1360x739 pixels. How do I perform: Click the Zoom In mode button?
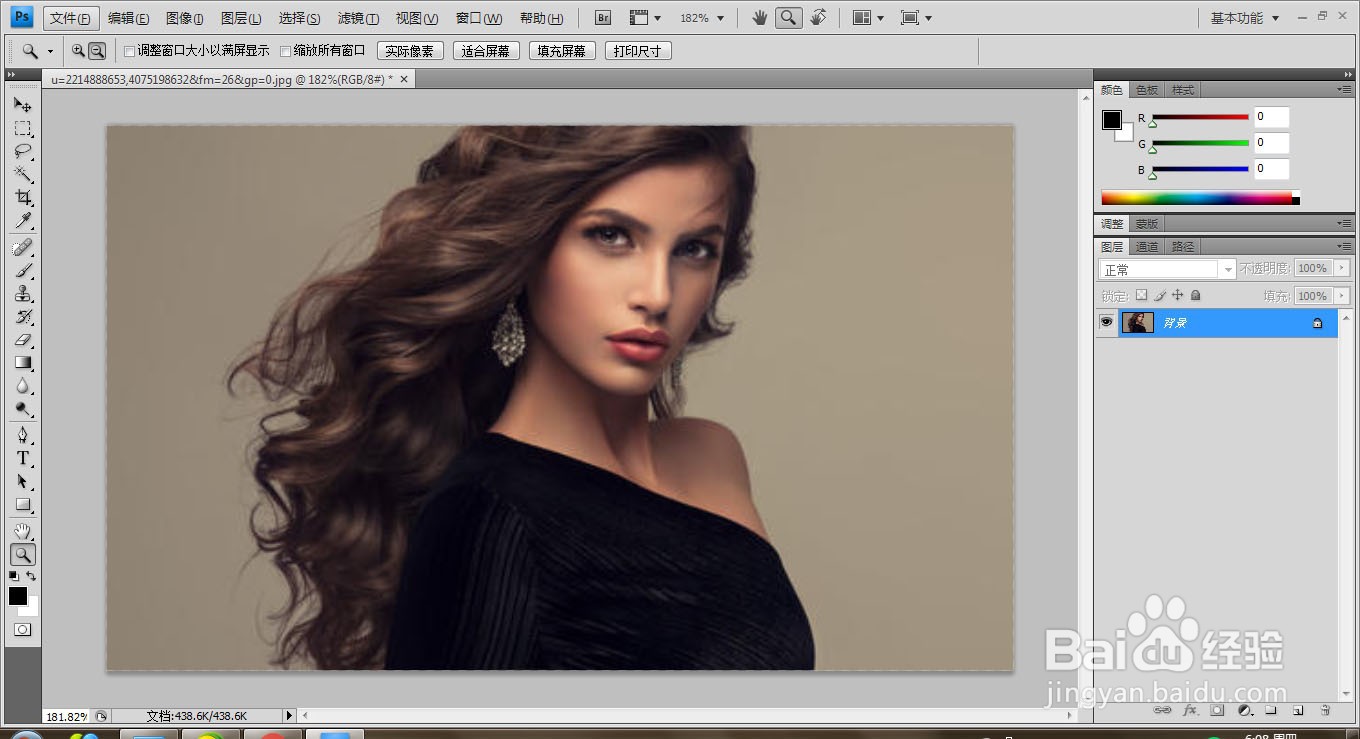pyautogui.click(x=78, y=51)
